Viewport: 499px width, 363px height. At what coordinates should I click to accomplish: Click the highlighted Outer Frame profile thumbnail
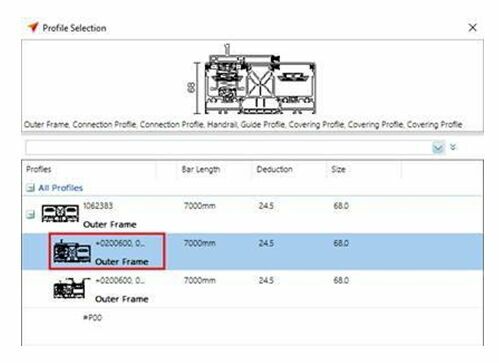[72, 252]
